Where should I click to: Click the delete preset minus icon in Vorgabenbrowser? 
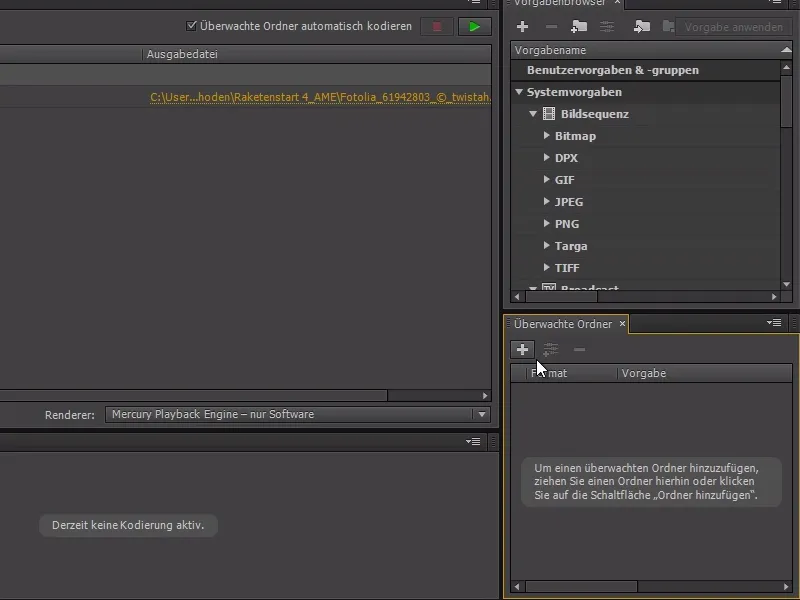(x=551, y=27)
